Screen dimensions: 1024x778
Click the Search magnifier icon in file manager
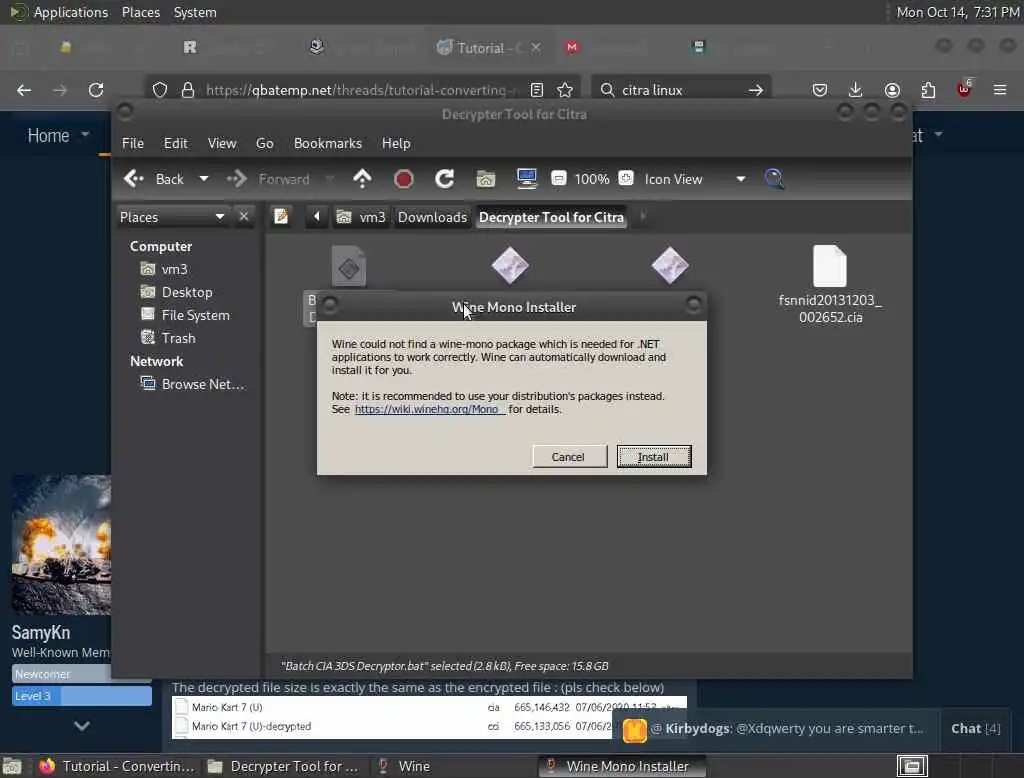pyautogui.click(x=774, y=179)
